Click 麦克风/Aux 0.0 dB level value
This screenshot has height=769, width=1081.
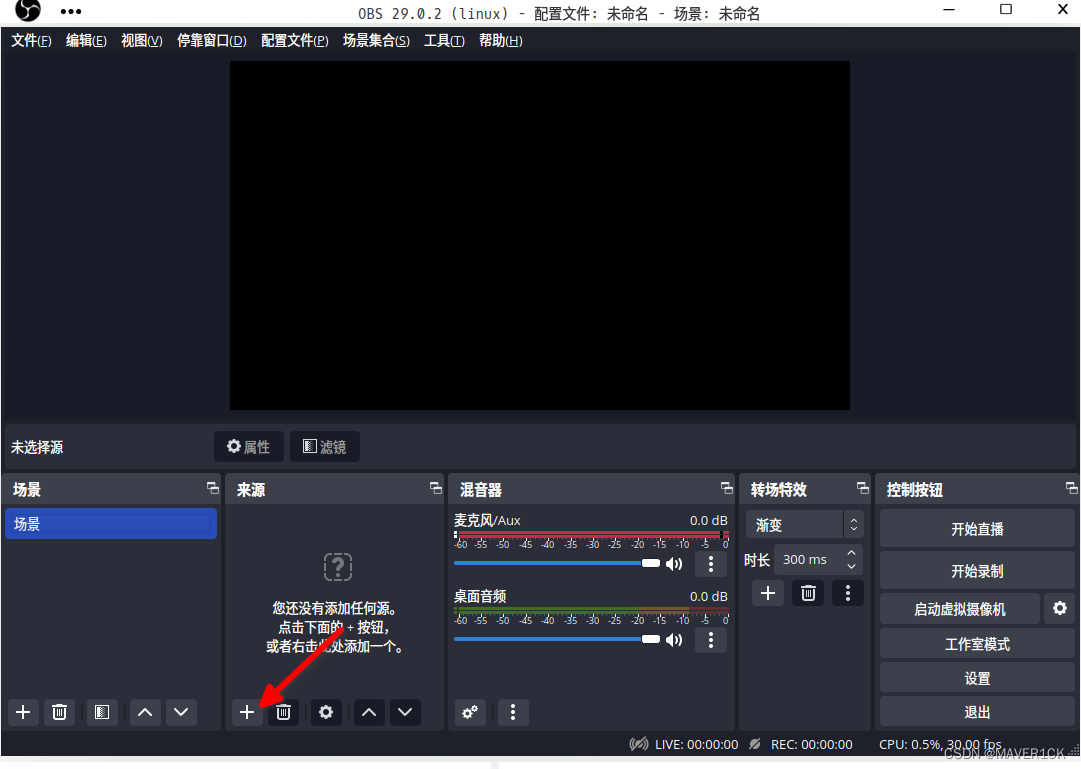tap(709, 521)
